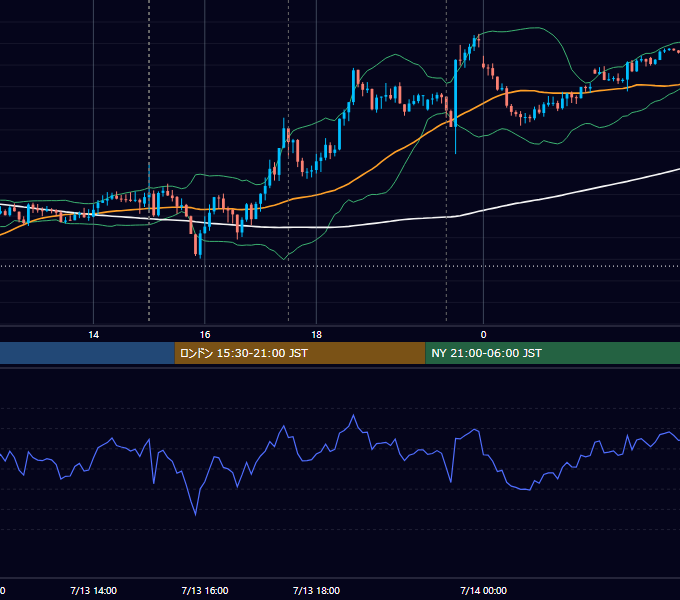Click the 7/13 18:00 date label
680x600 pixels.
pos(316,590)
